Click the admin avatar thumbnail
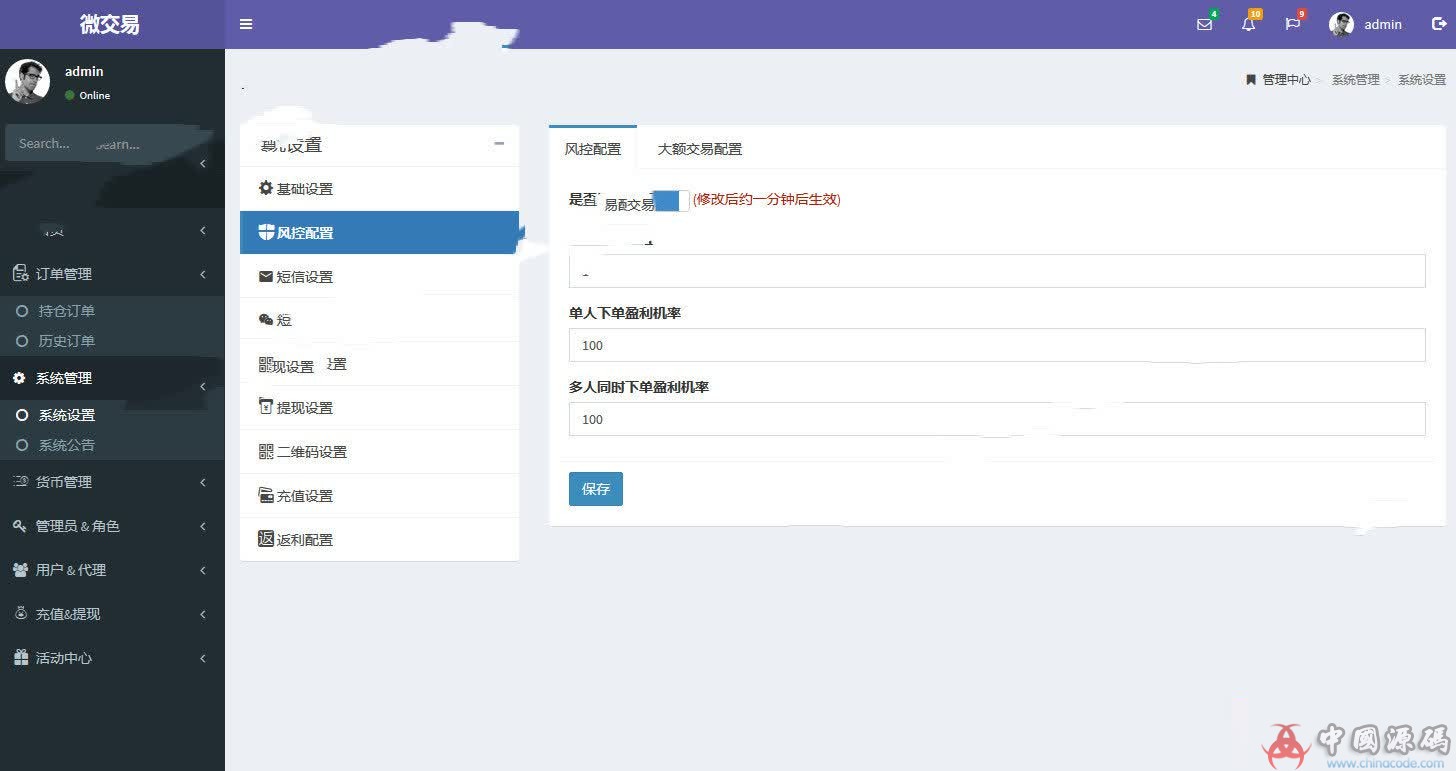 pyautogui.click(x=1340, y=24)
